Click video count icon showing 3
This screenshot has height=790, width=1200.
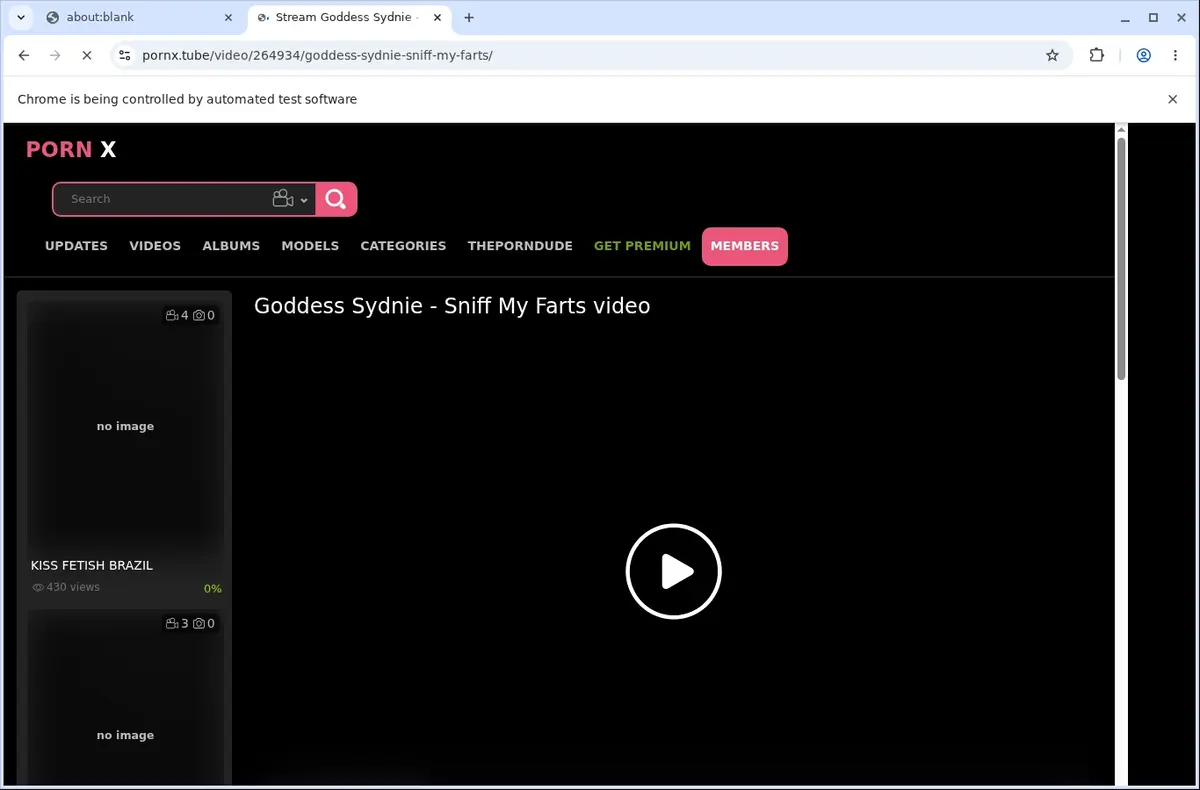click(172, 623)
